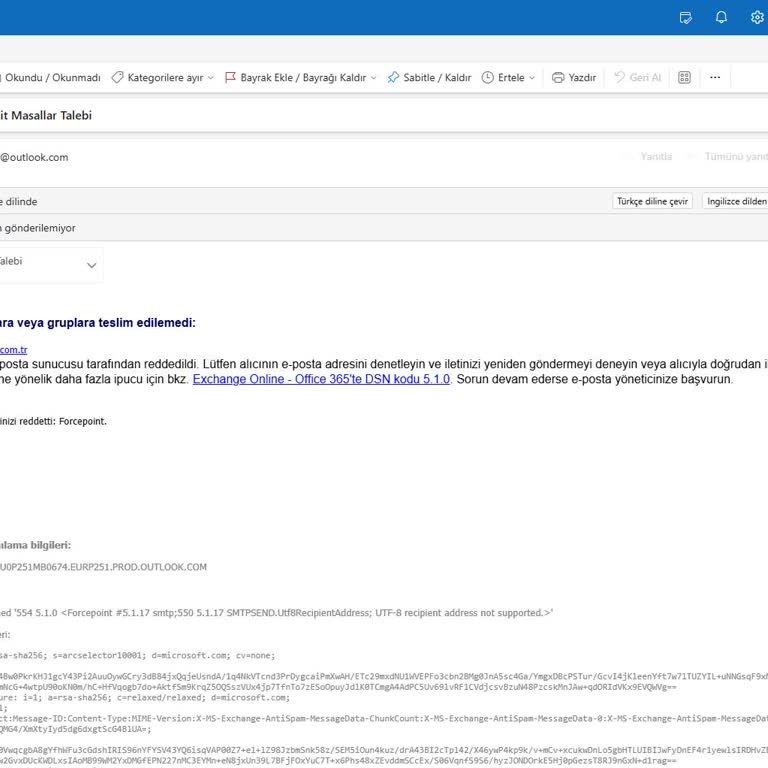
Task: Click Türkçe diline çevir button
Action: point(652,201)
